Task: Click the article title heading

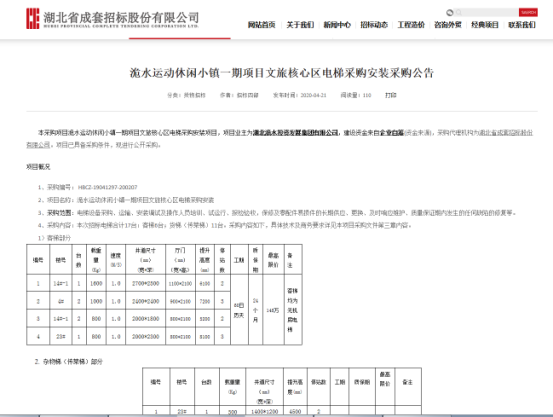Action: [281, 73]
